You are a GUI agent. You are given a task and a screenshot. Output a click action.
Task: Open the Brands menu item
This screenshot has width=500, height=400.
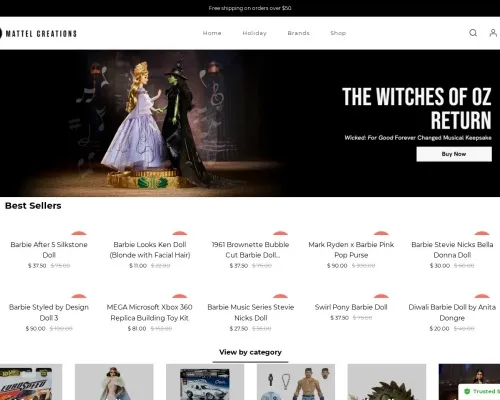[298, 33]
